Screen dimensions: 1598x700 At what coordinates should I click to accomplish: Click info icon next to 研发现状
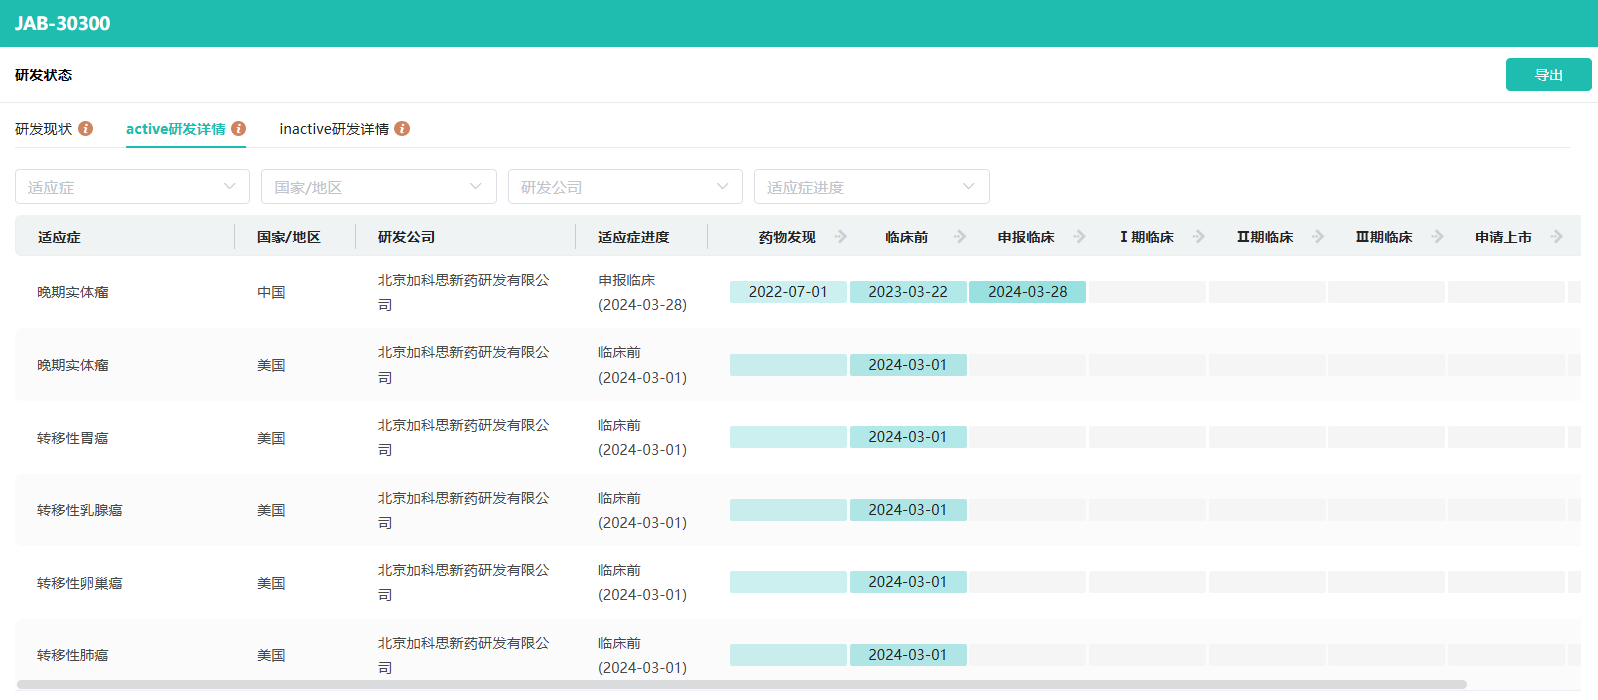86,129
